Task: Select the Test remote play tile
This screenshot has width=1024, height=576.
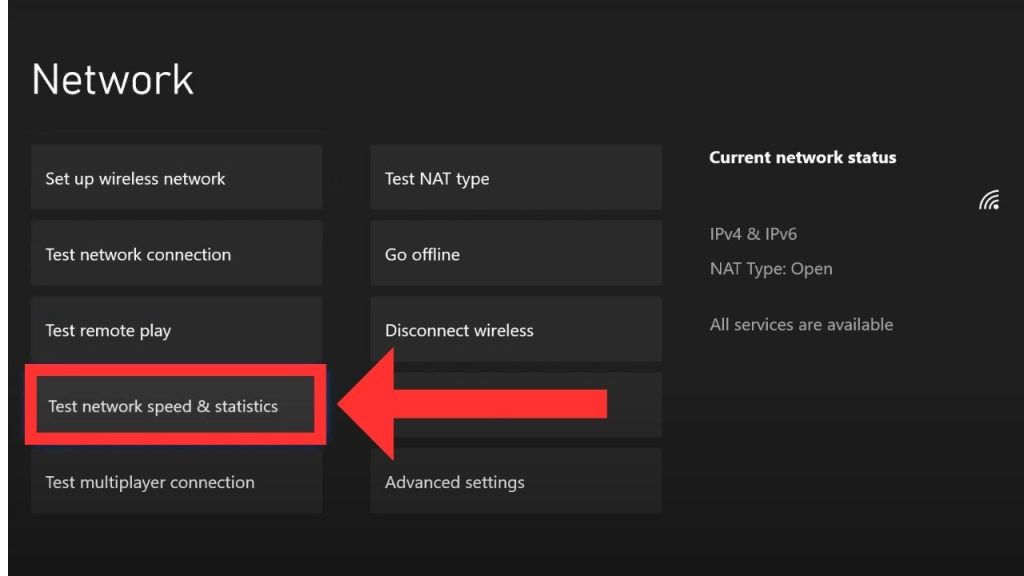Action: click(176, 330)
